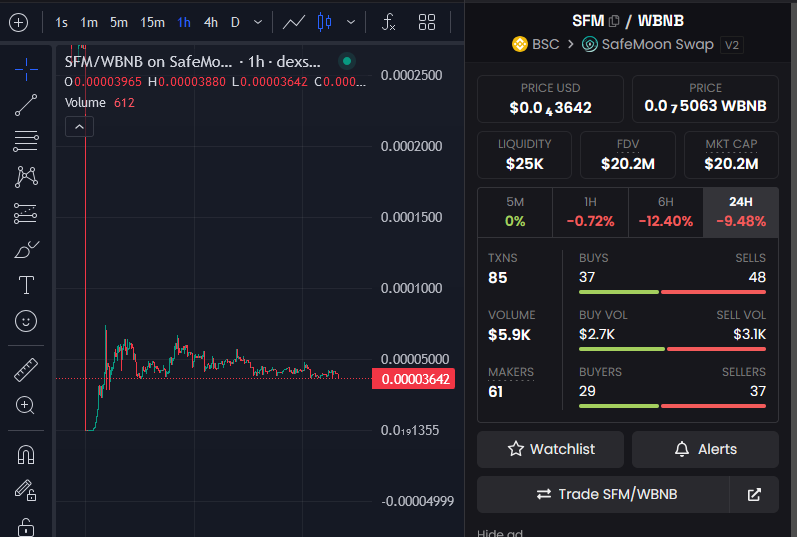Open the forecasting and measurement tools

(x=26, y=213)
